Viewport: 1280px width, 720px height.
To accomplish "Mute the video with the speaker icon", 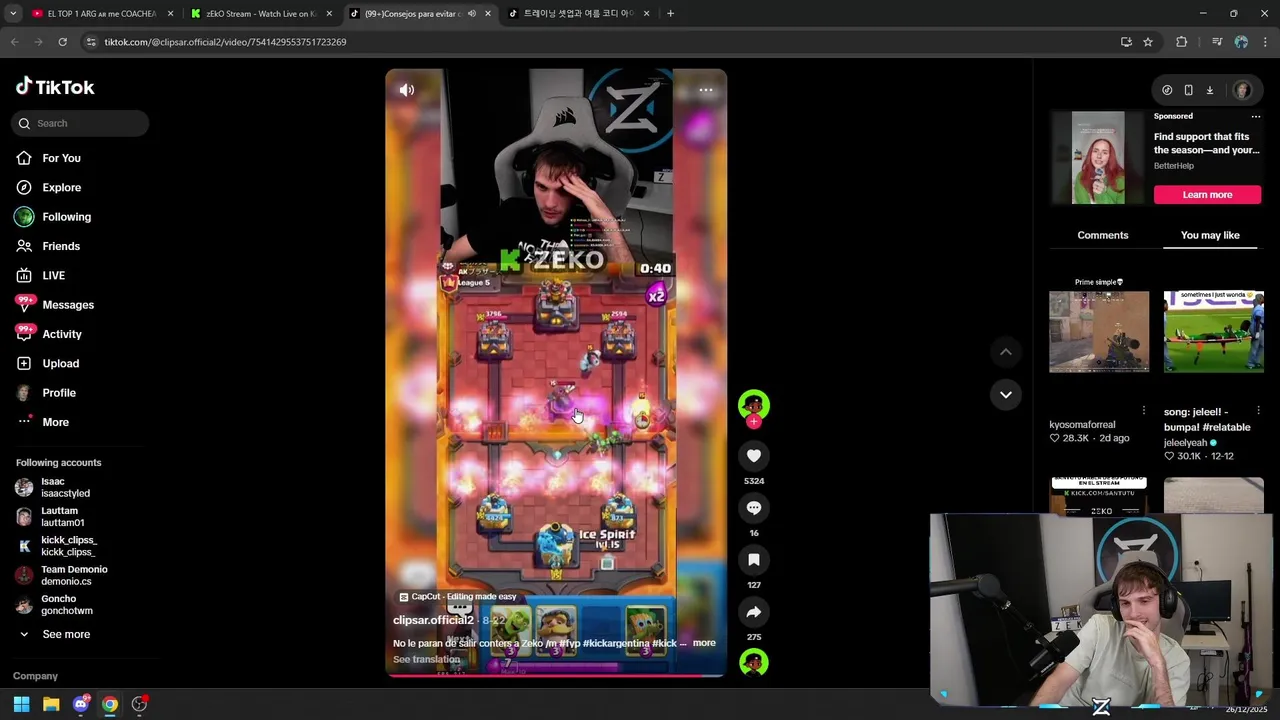I will pos(407,90).
